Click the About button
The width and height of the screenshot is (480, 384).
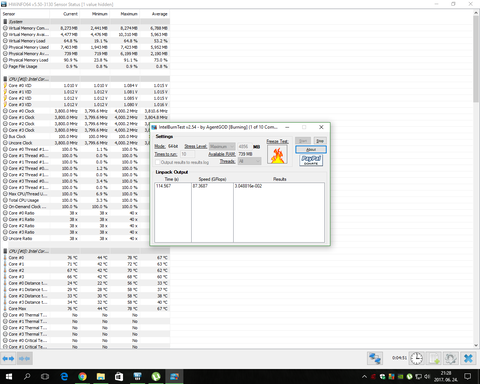(311, 149)
